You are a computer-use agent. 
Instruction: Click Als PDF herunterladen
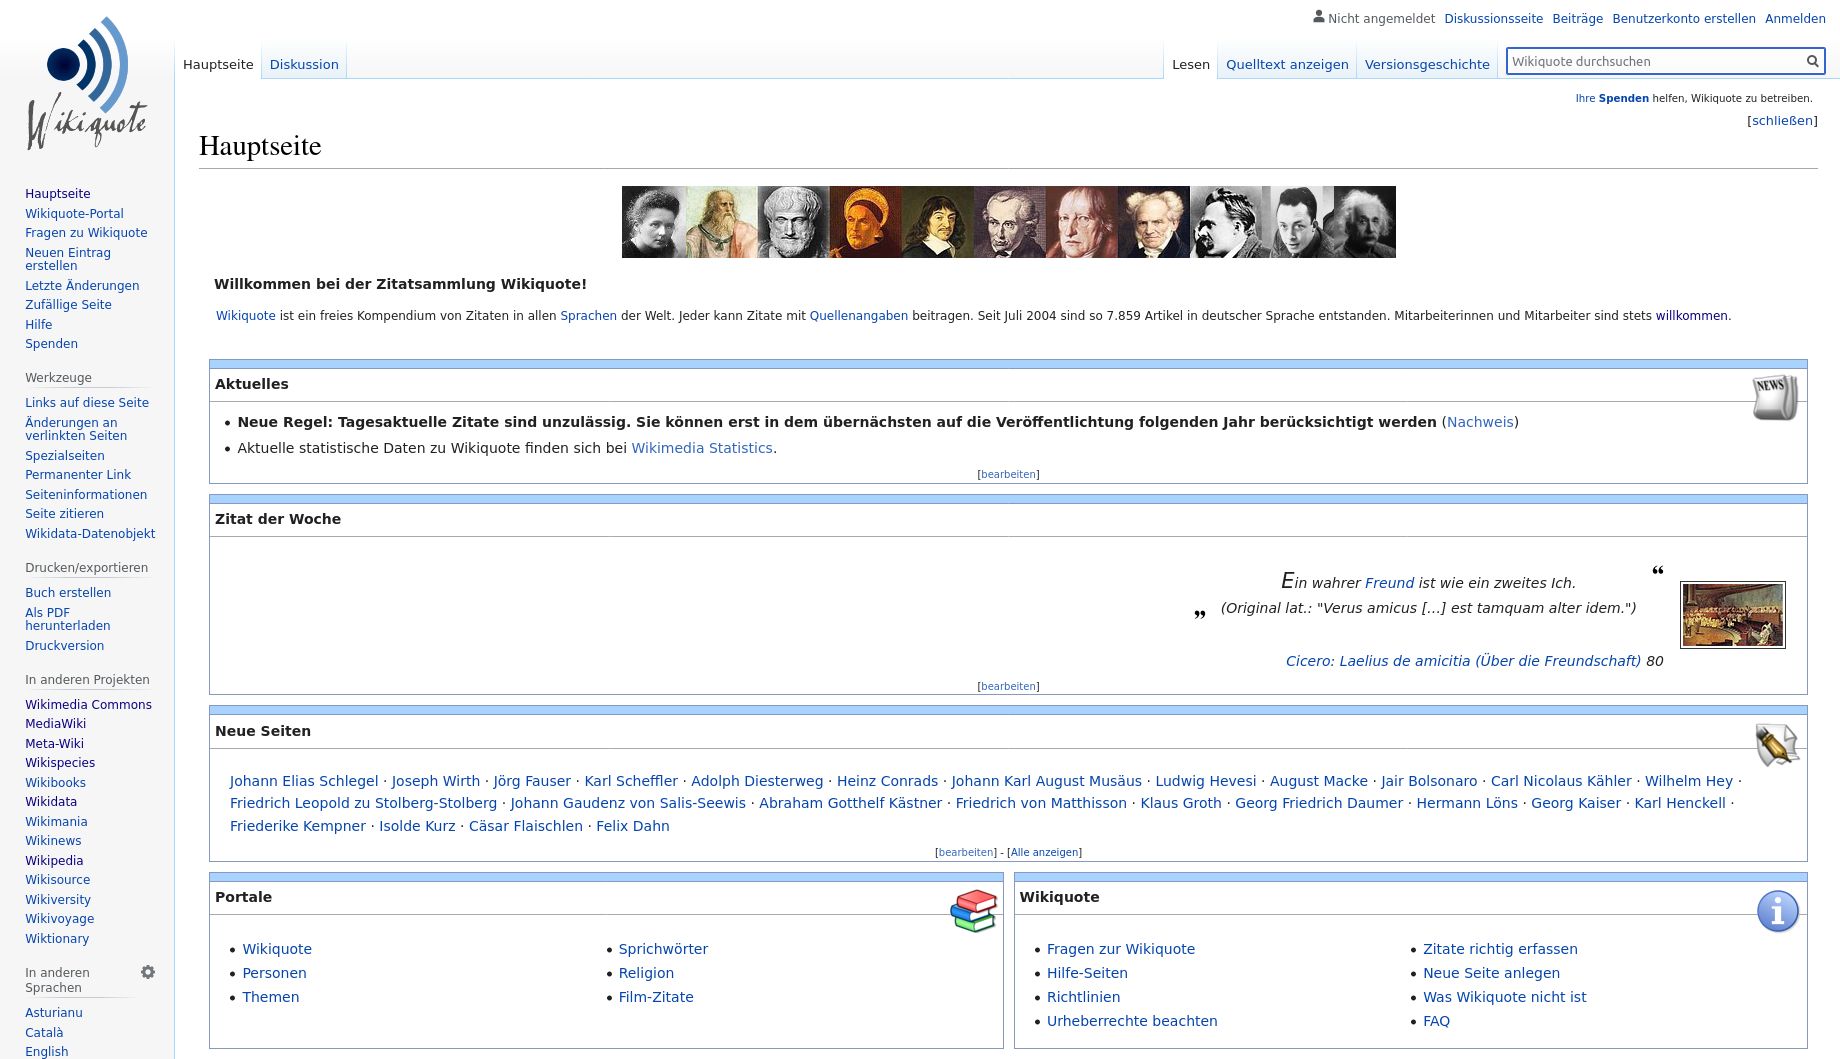click(x=68, y=619)
